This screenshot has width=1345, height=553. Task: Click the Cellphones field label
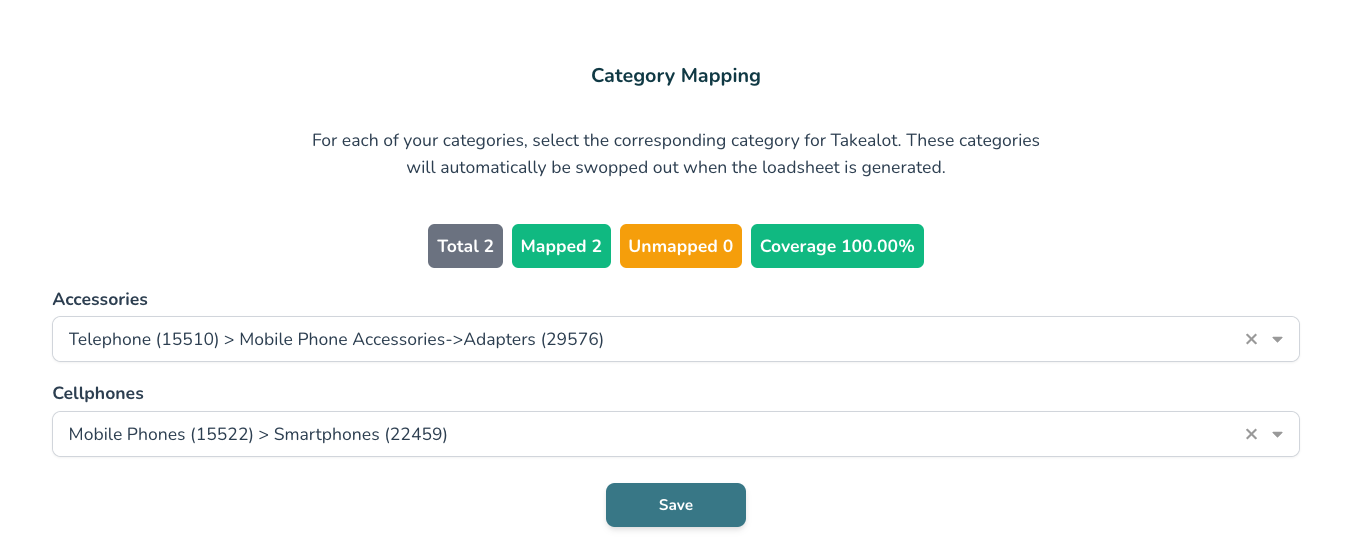(98, 393)
